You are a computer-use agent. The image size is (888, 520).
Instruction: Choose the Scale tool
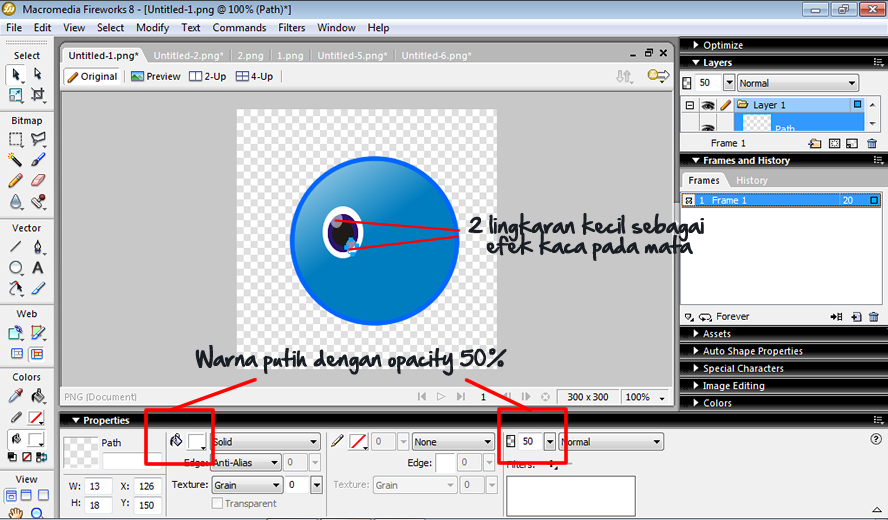click(x=16, y=95)
